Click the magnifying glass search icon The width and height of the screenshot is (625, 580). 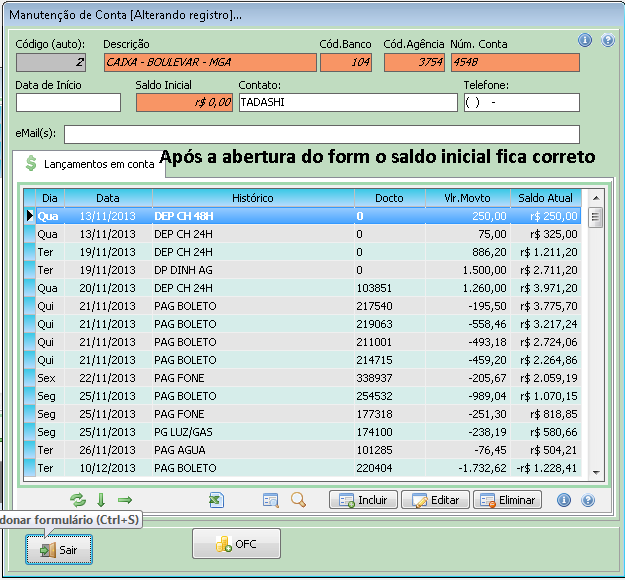[298, 500]
